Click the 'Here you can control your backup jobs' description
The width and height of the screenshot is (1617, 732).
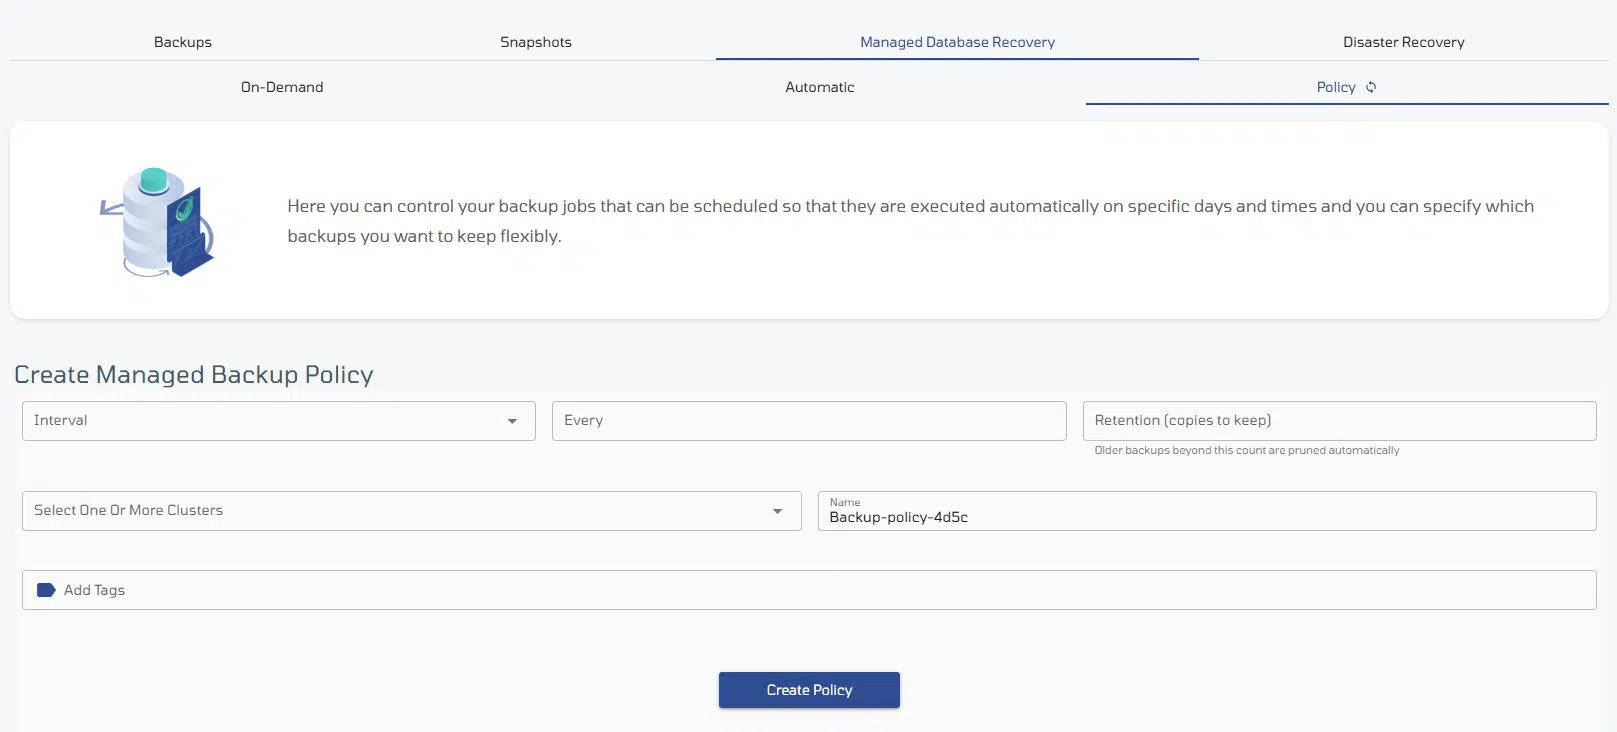pyautogui.click(x=910, y=221)
